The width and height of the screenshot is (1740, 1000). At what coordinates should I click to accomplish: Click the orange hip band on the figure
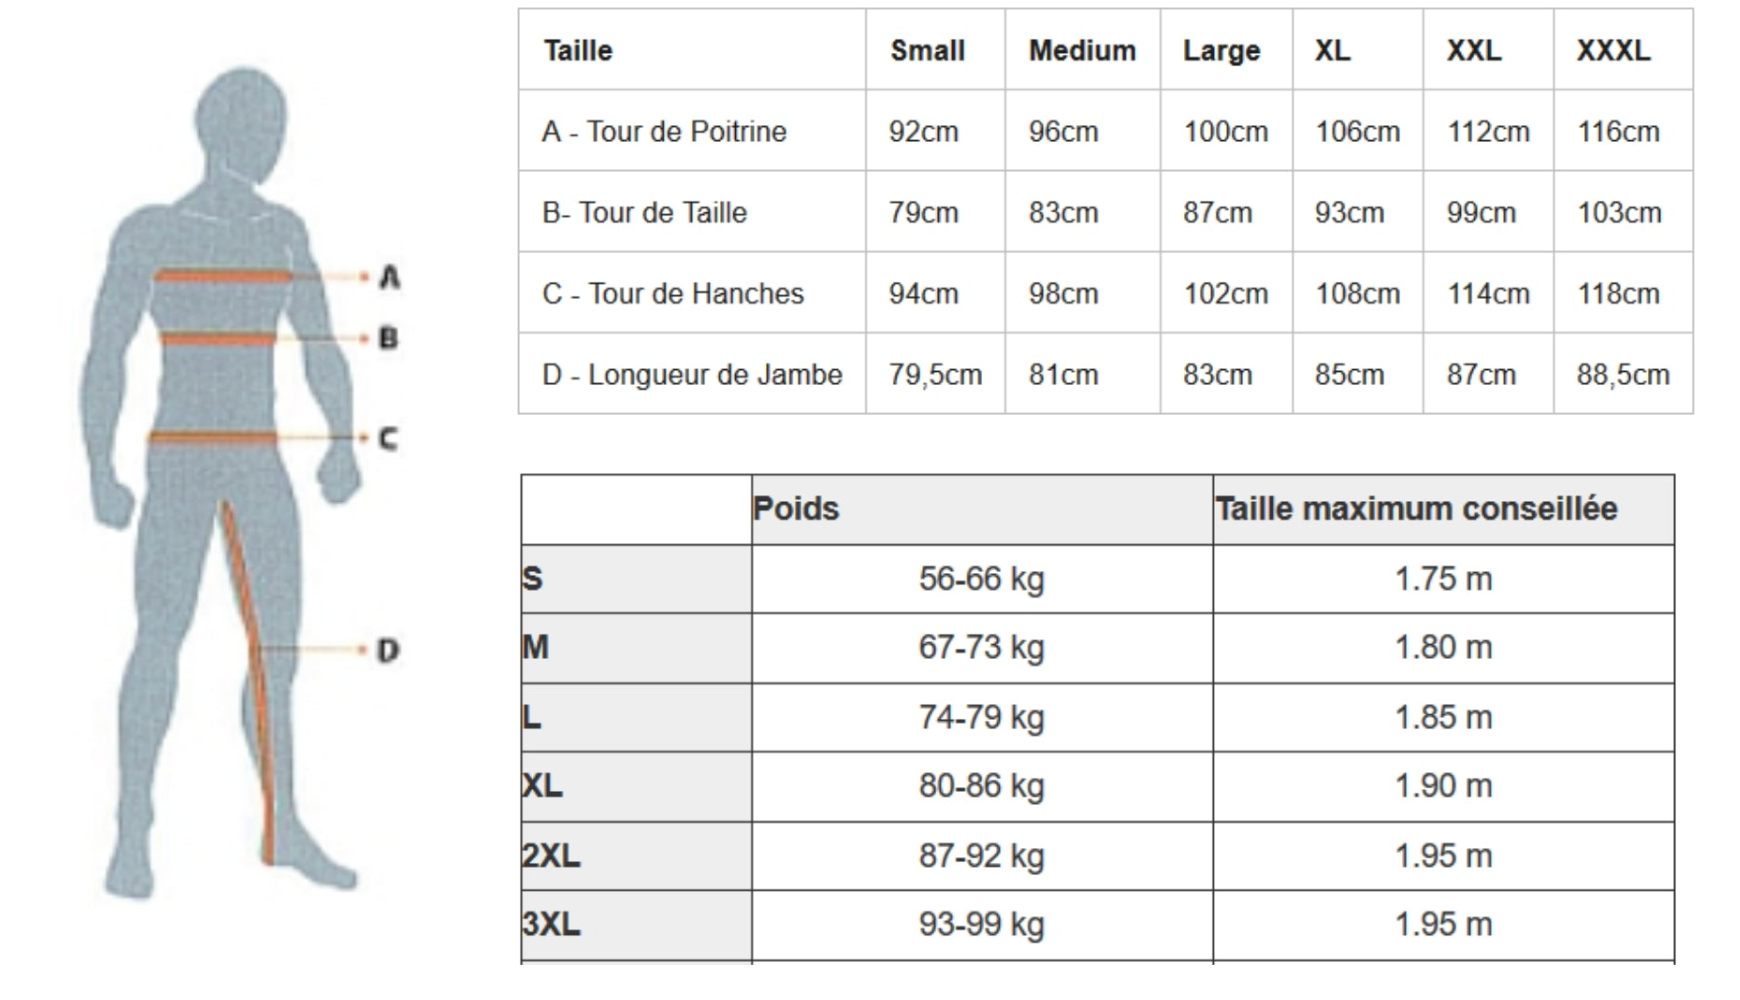pos(212,436)
